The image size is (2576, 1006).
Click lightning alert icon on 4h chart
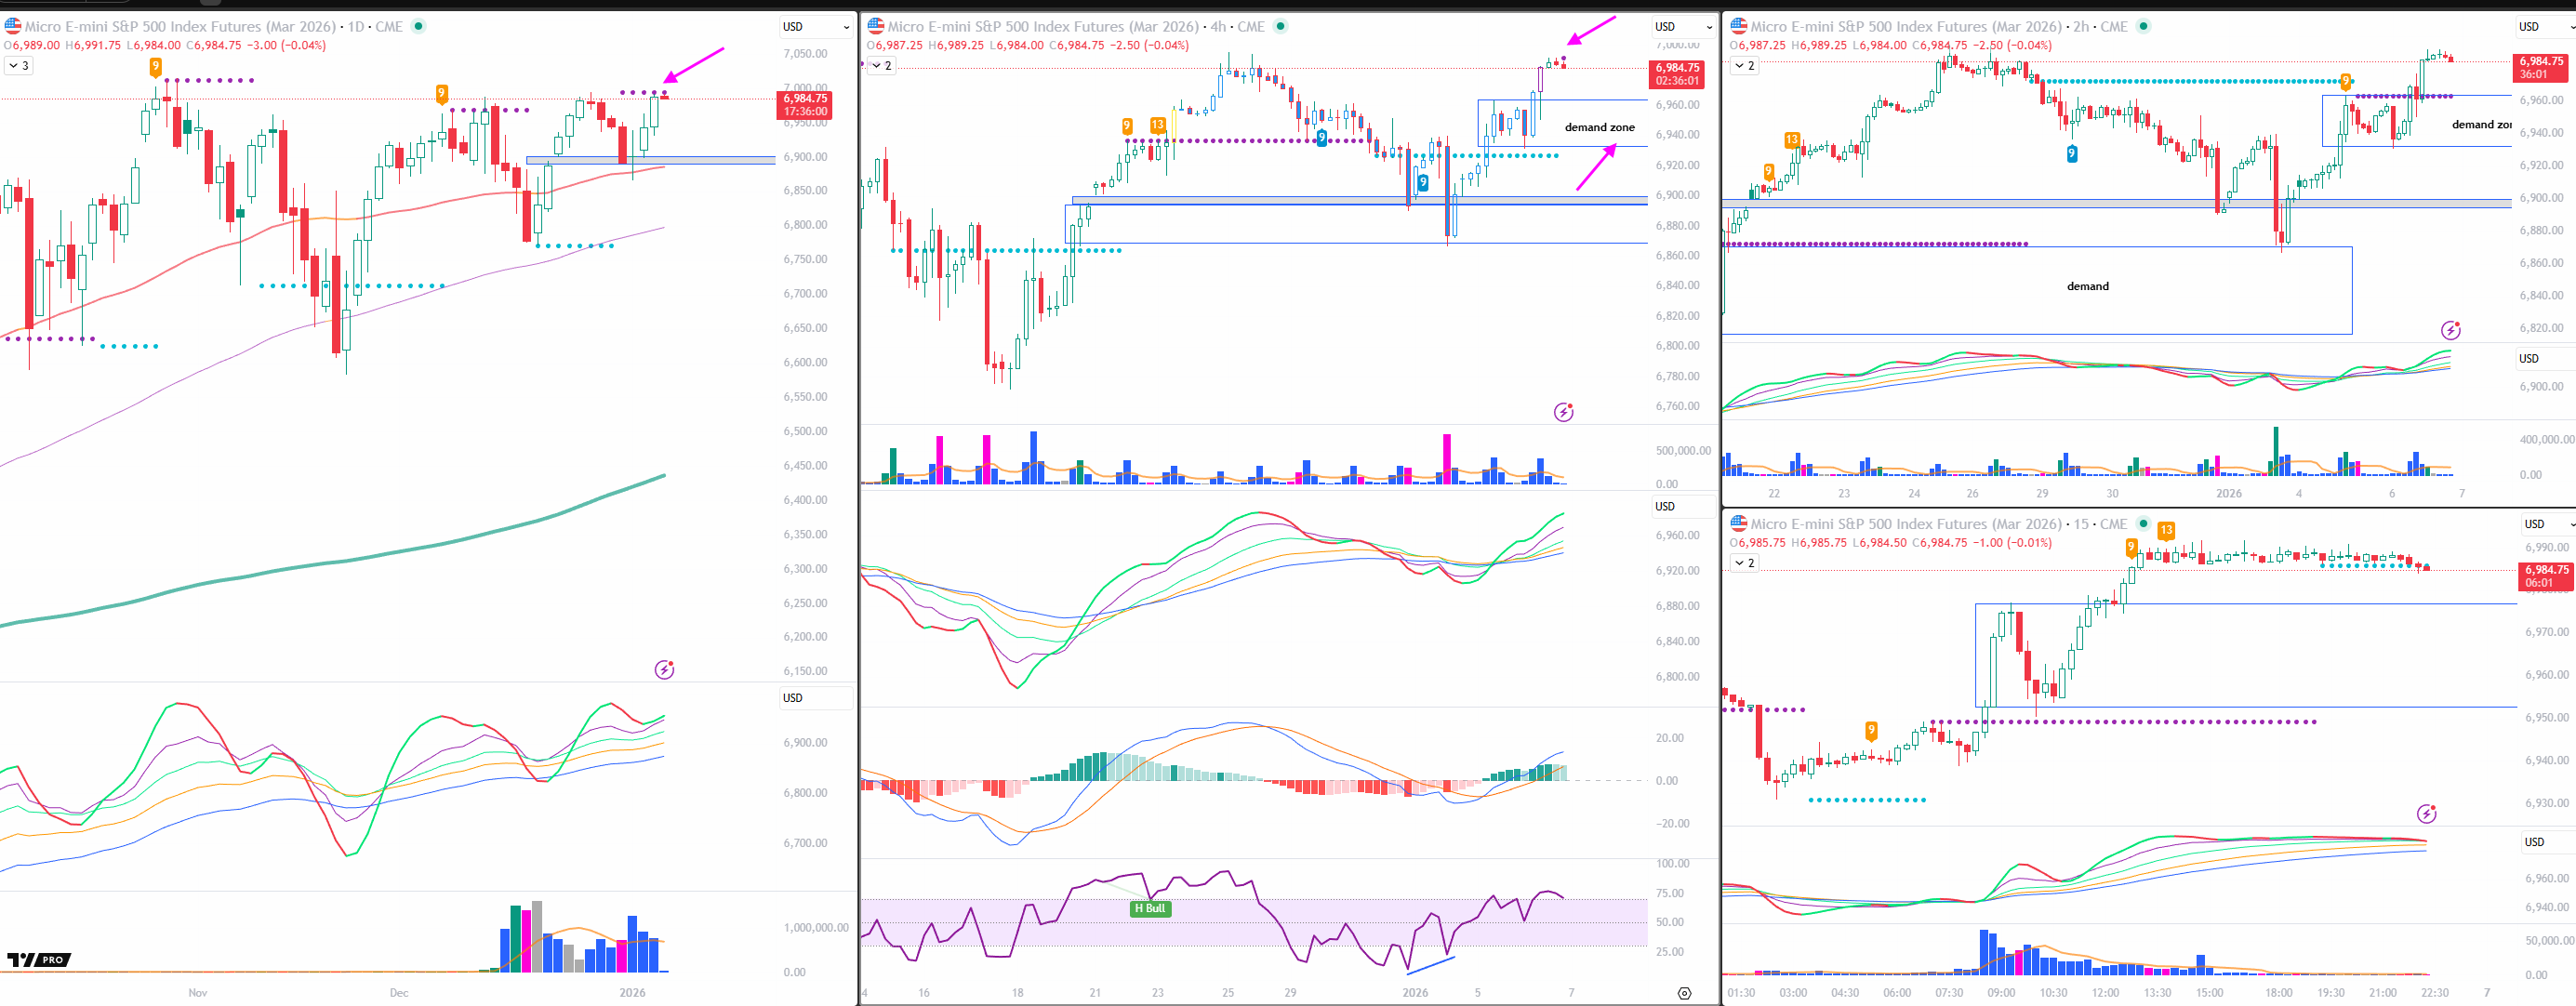click(1563, 412)
